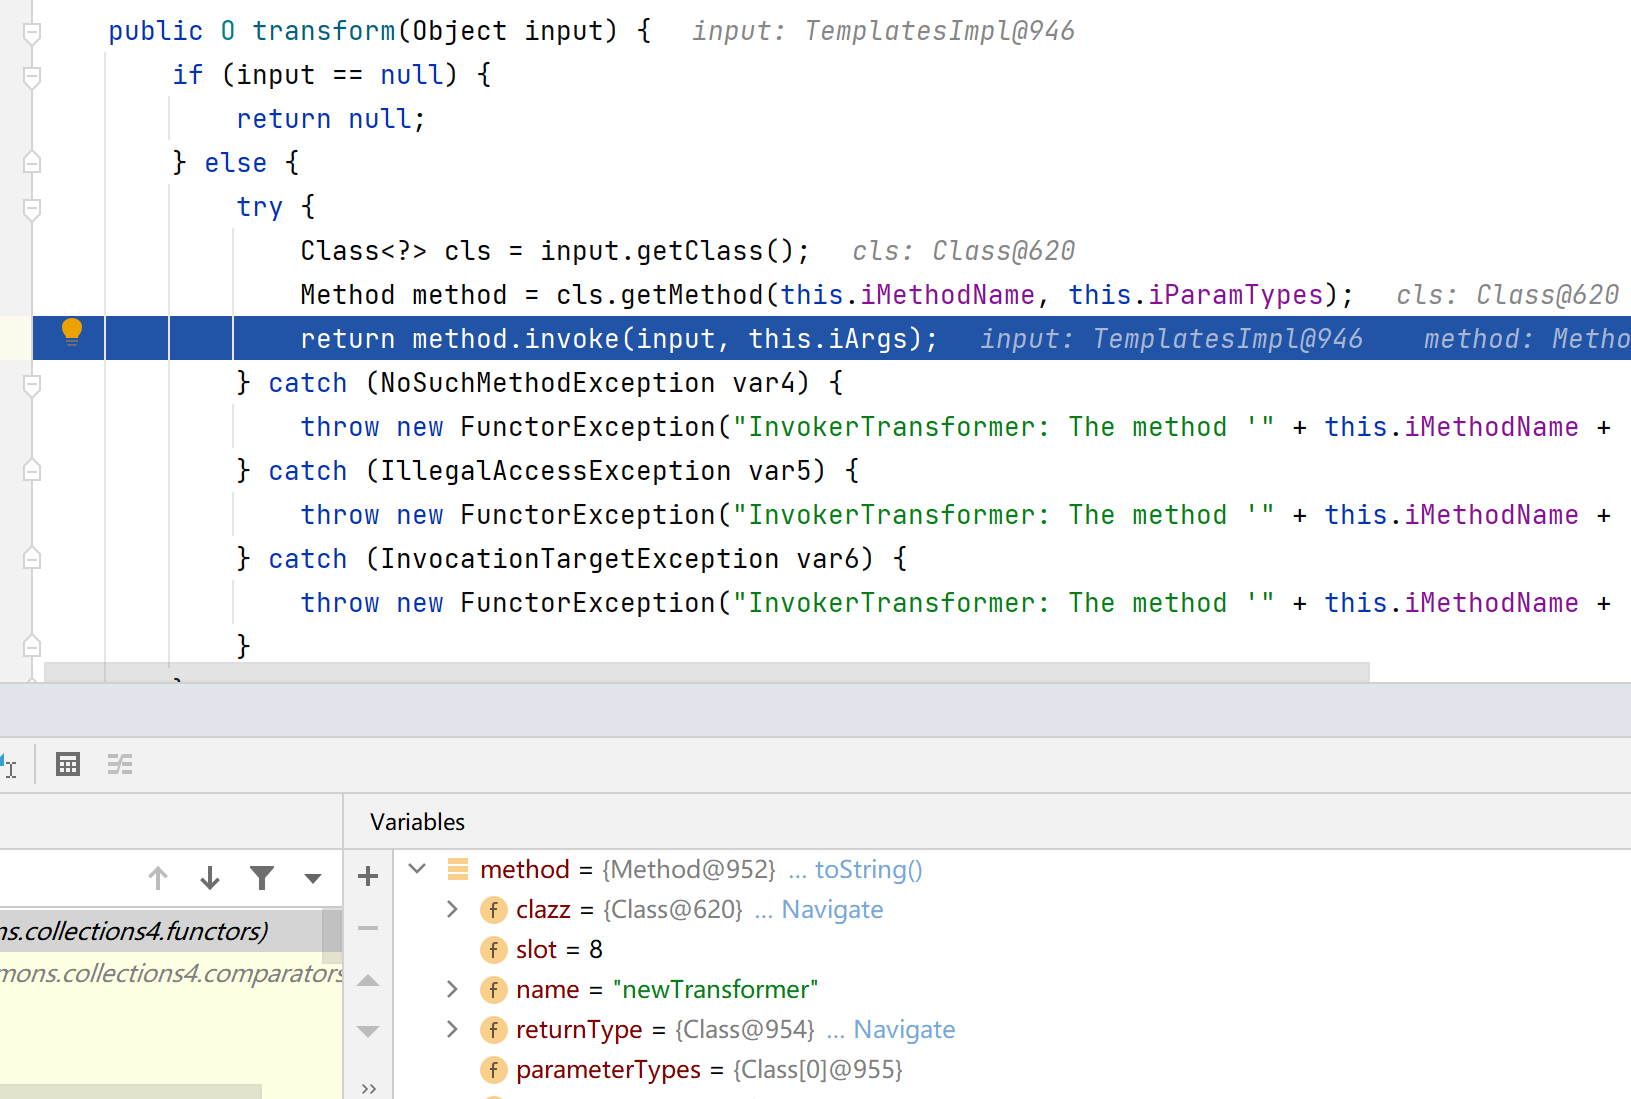Click the IllegalAccessException text
Screen dimensions: 1631x1099
[x=556, y=471]
